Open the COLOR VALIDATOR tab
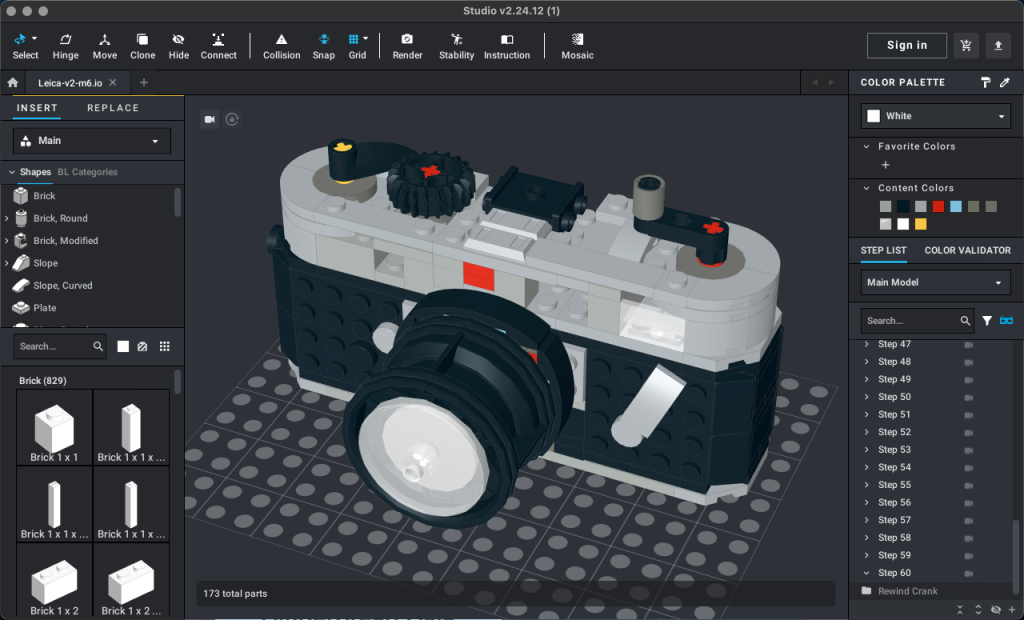This screenshot has height=620, width=1024. pyautogui.click(x=967, y=250)
